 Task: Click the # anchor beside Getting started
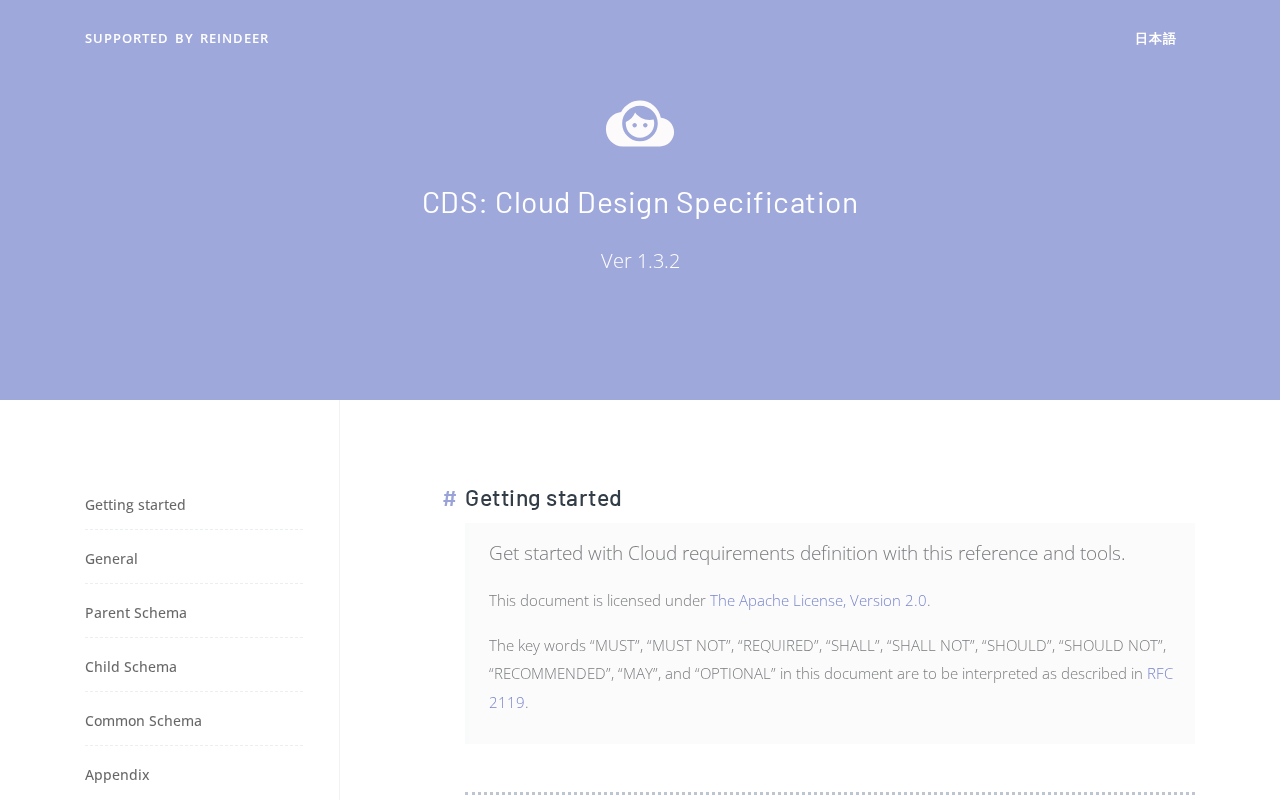pyautogui.click(x=450, y=498)
